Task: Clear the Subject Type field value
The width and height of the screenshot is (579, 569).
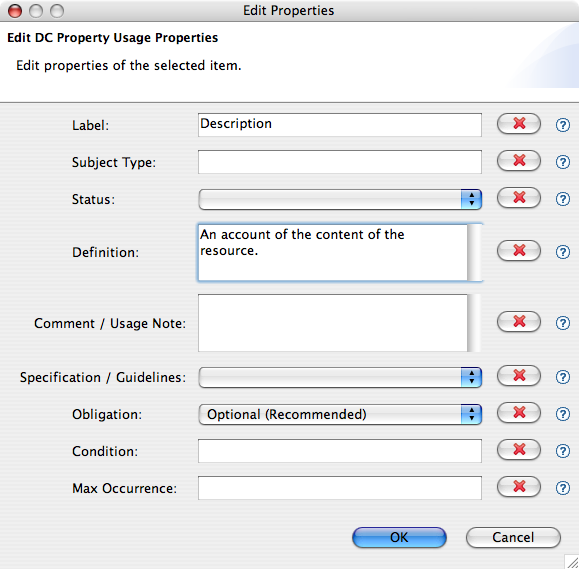Action: point(519,161)
